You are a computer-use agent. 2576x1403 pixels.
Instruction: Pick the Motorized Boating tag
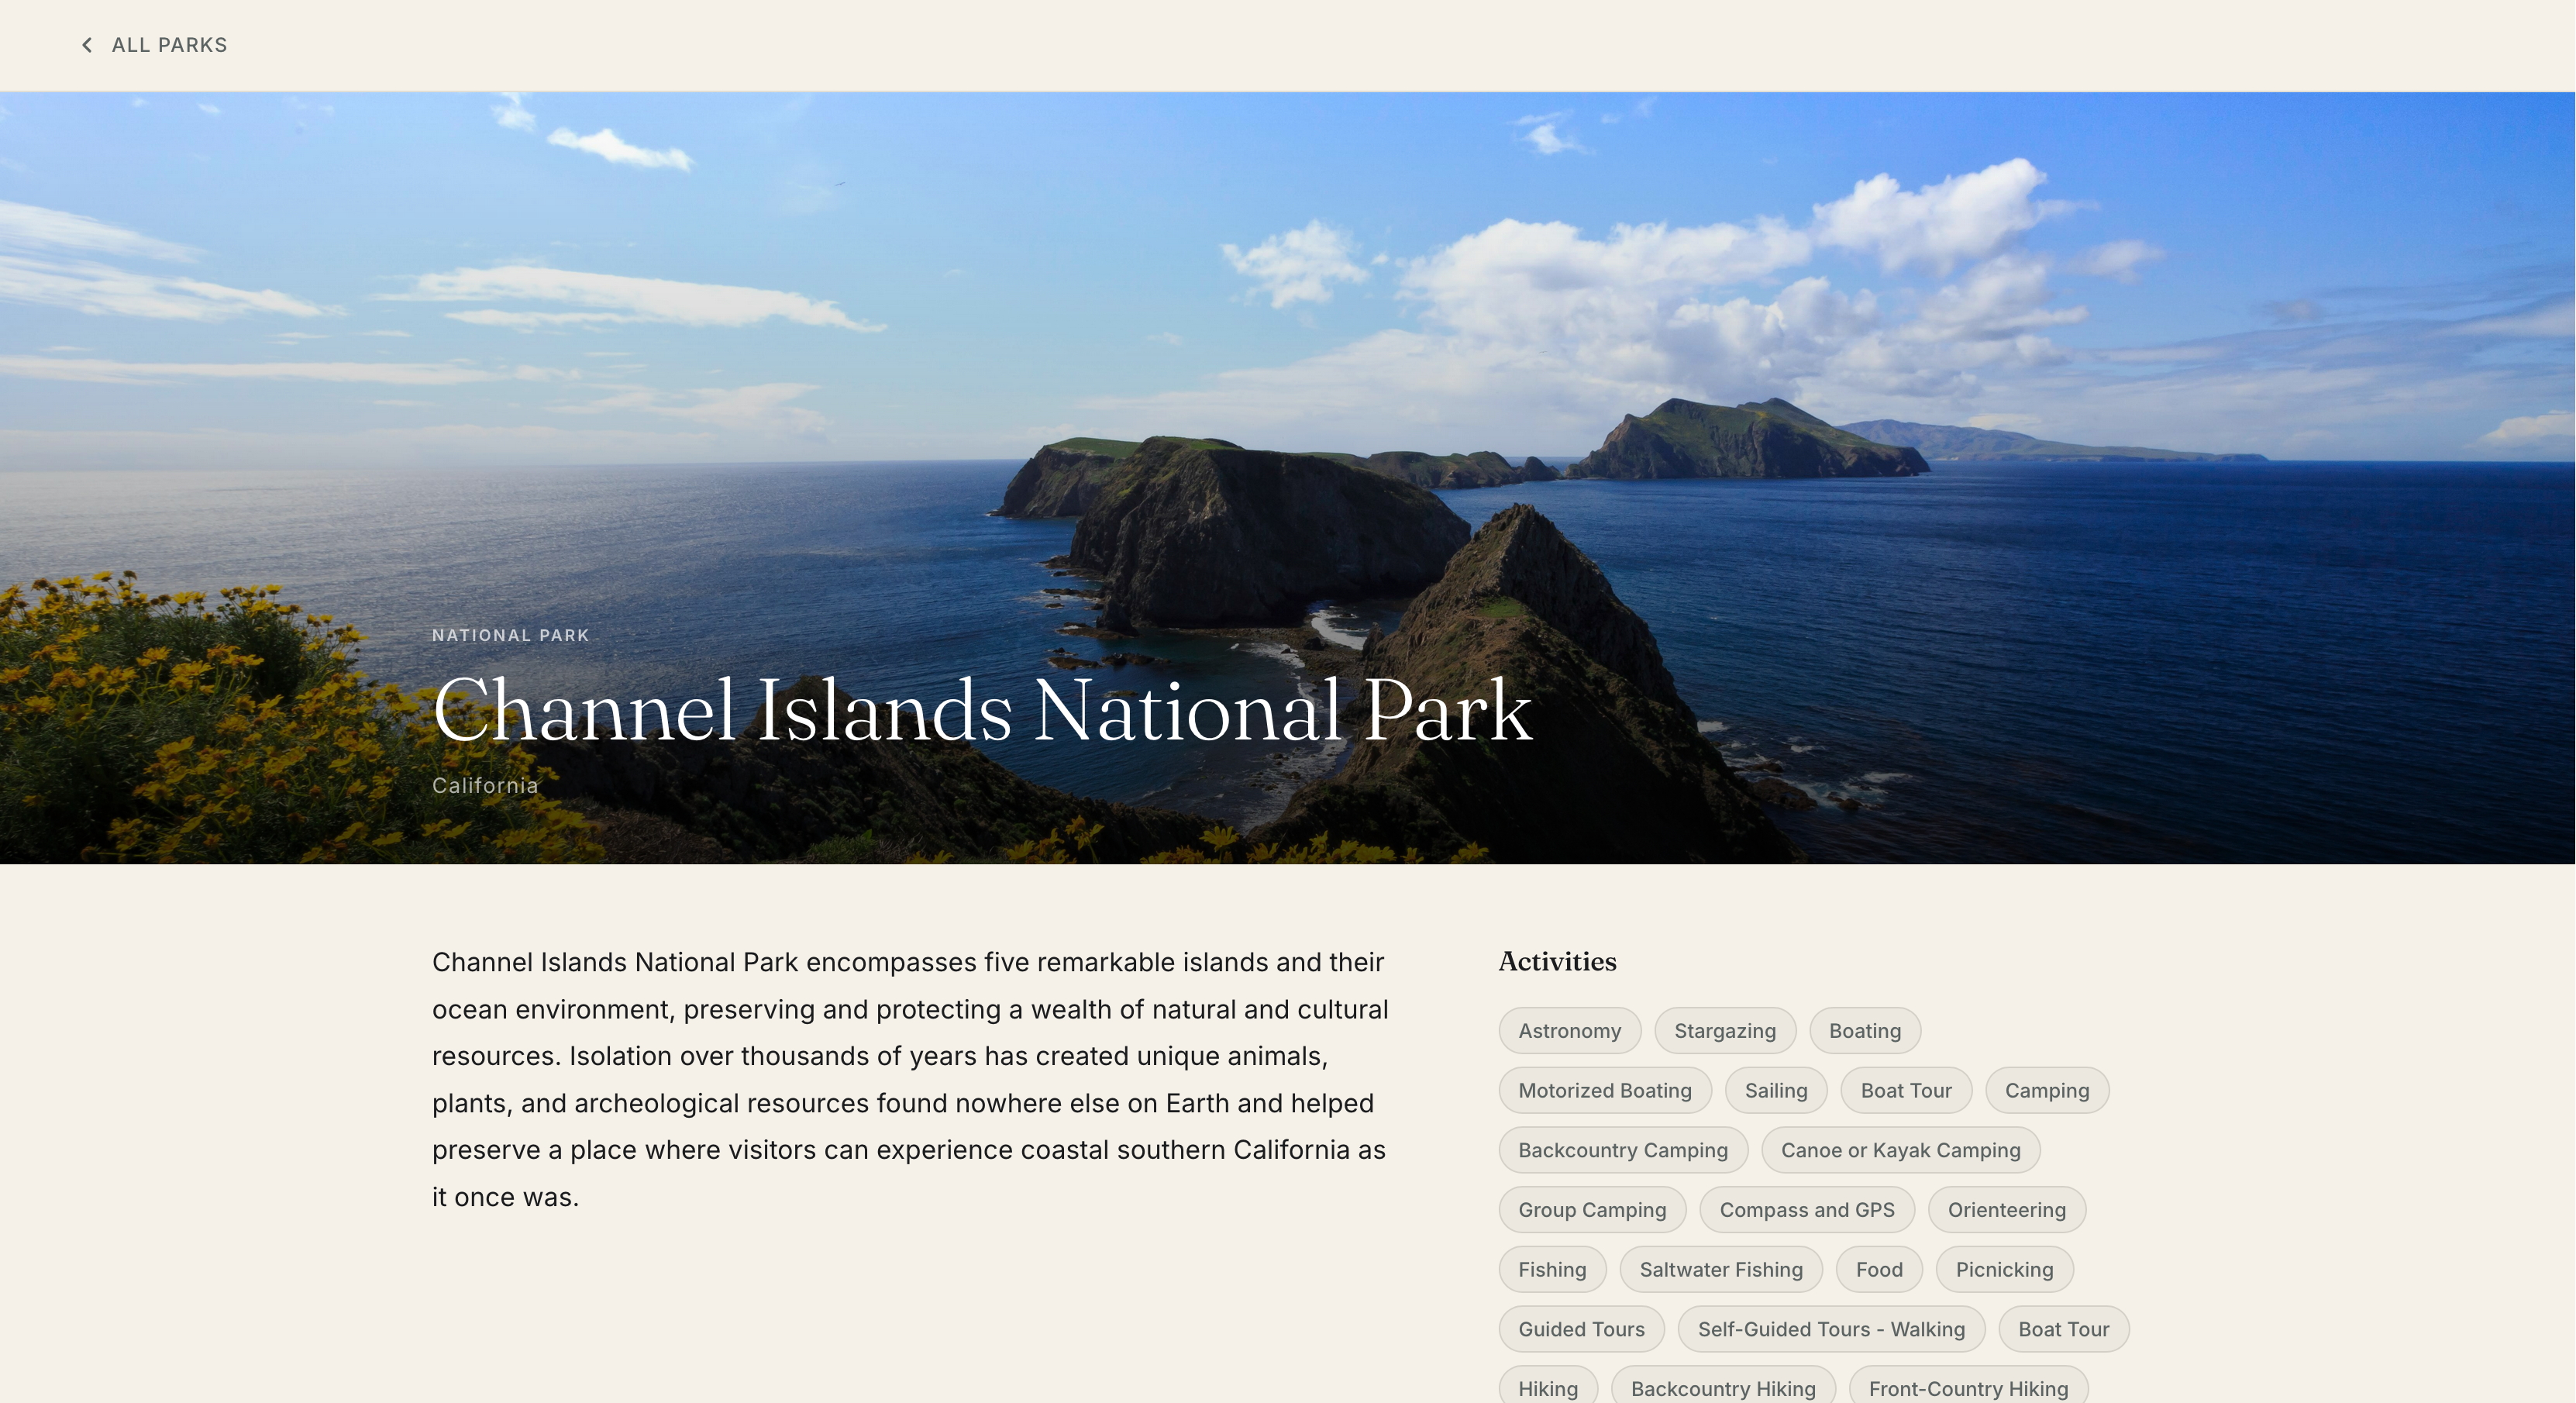click(x=1605, y=1090)
